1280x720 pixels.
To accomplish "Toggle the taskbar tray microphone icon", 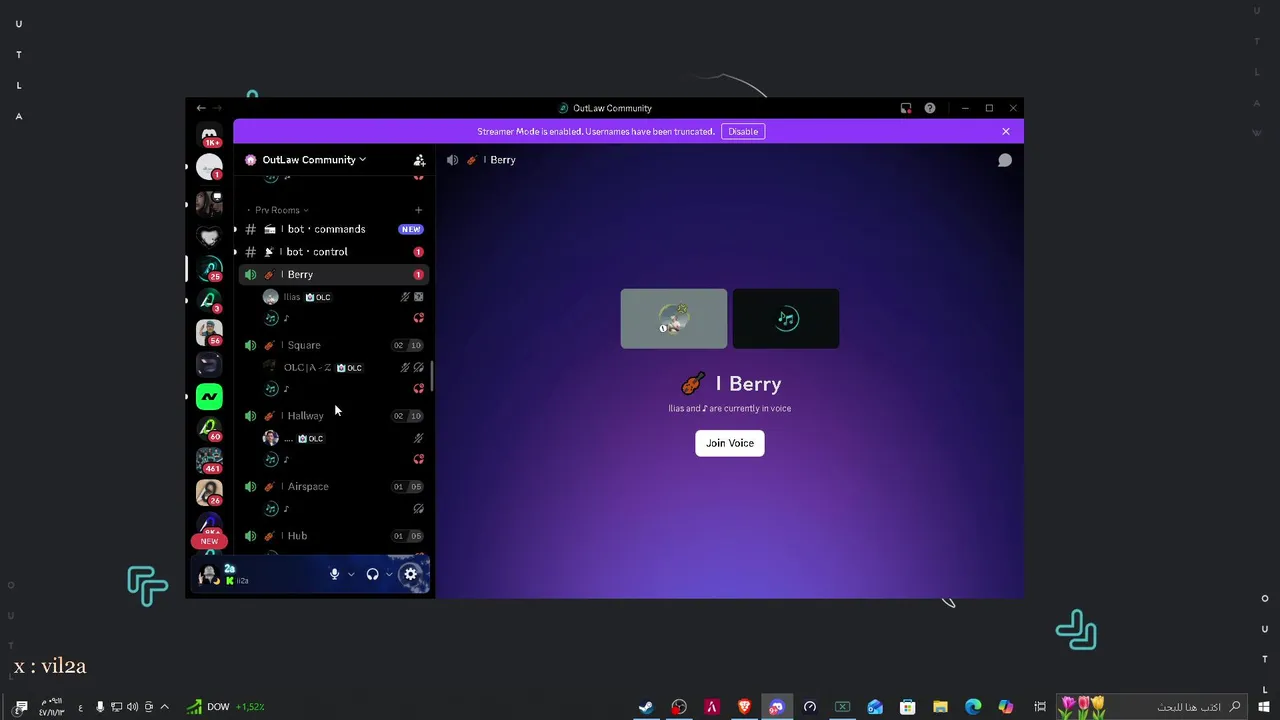I will point(100,707).
